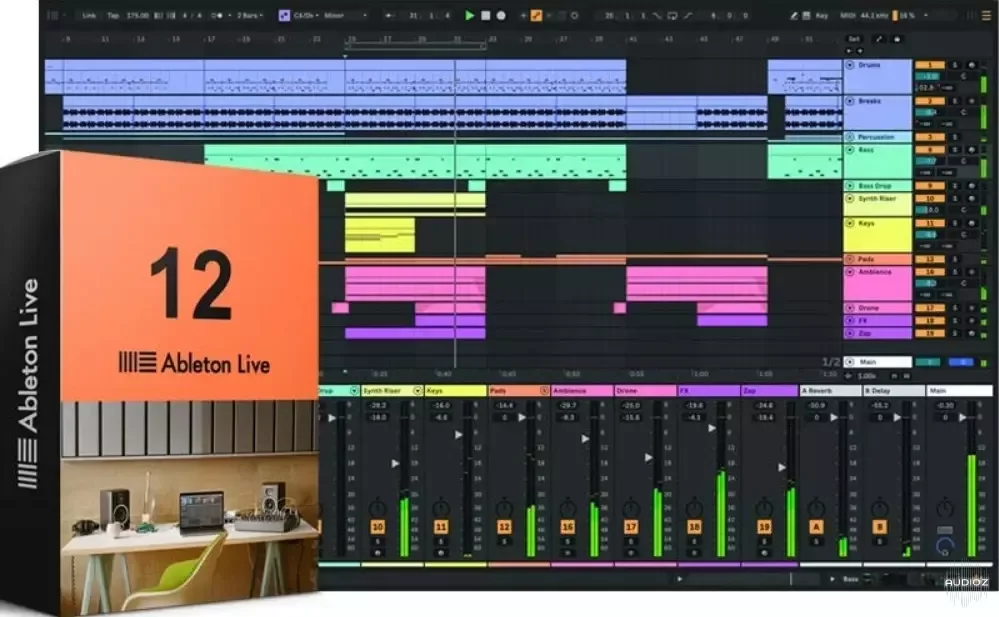This screenshot has height=617, width=999.
Task: Toggle A Reverb return activator in mixer
Action: (816, 527)
